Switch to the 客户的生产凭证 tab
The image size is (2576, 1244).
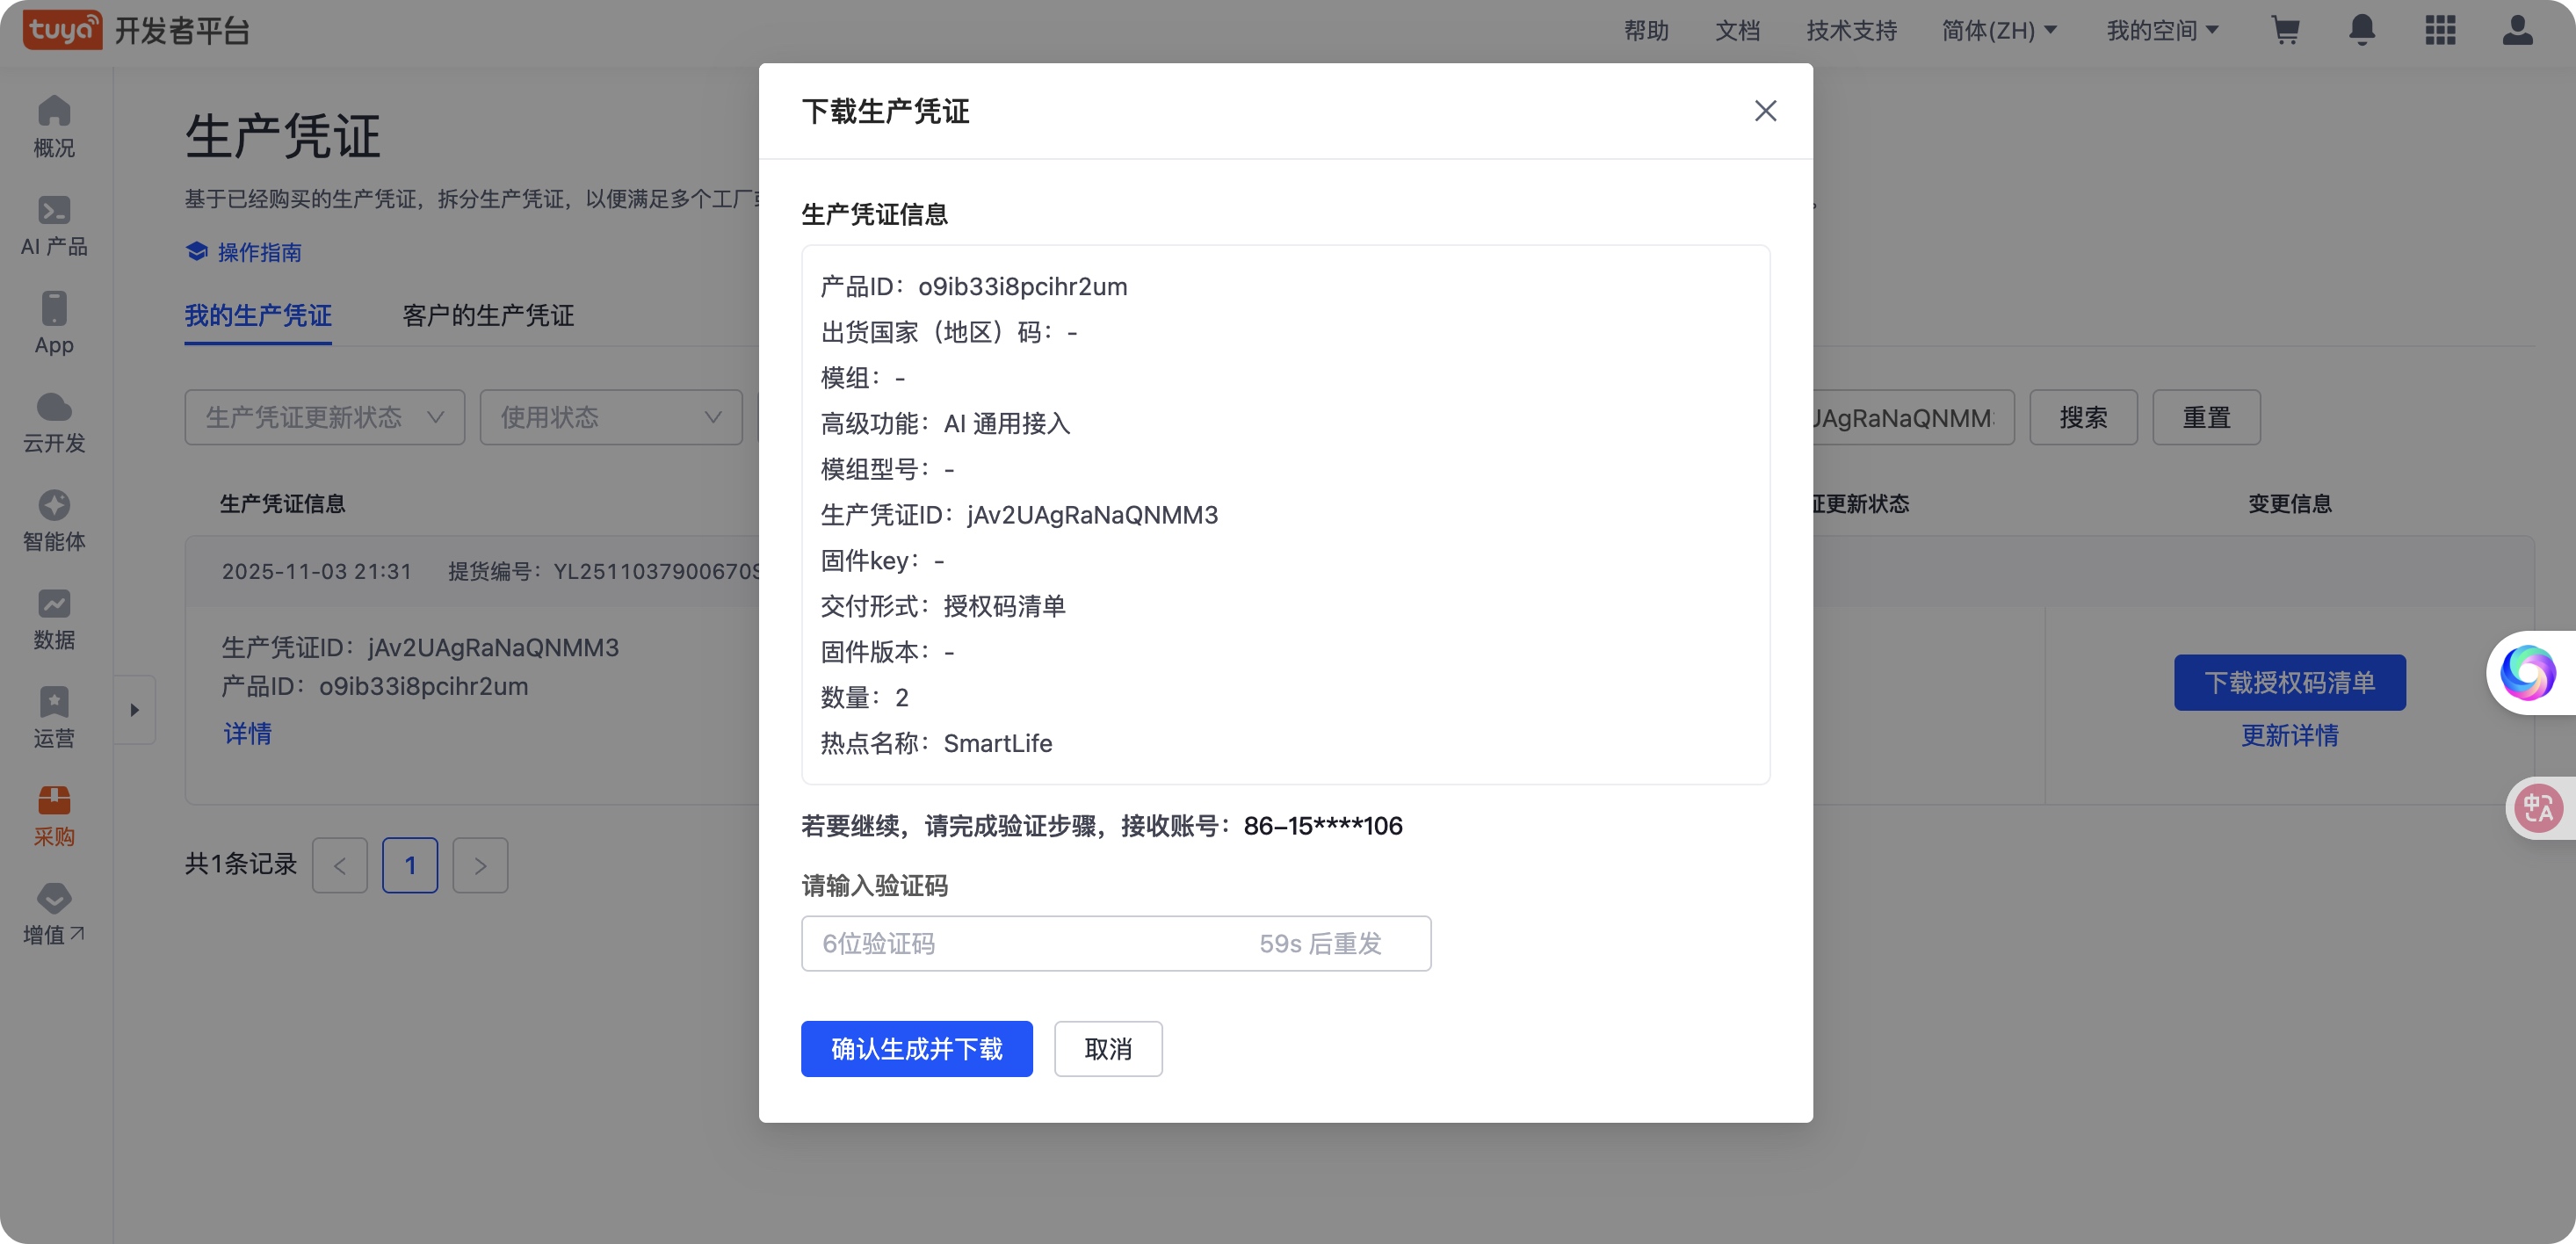click(488, 316)
